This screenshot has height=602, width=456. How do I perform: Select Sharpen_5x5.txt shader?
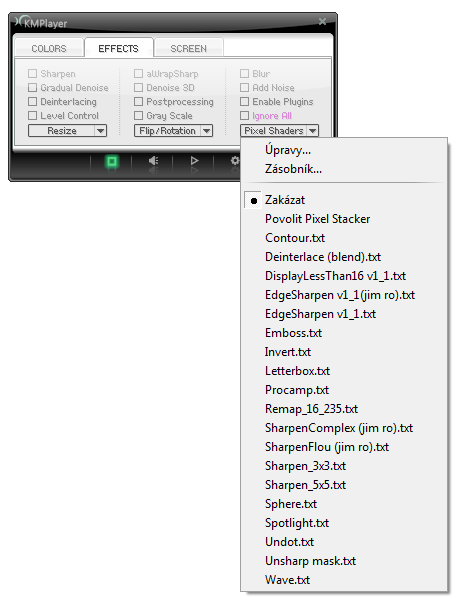(344, 485)
